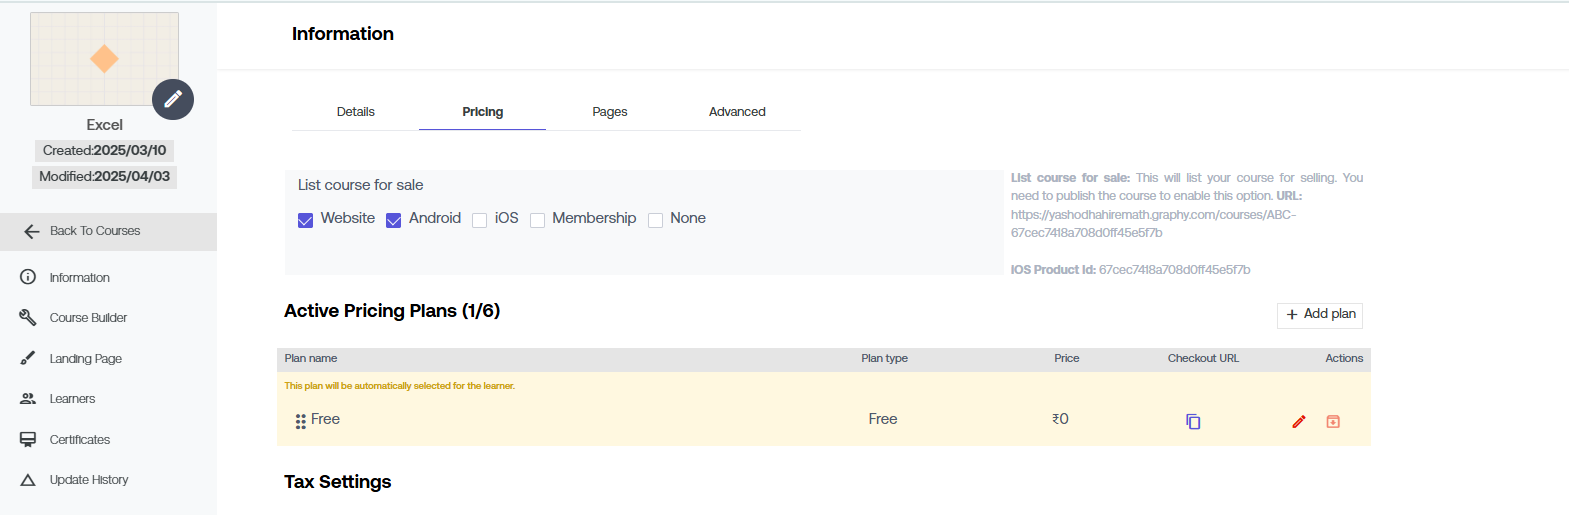The width and height of the screenshot is (1569, 515).
Task: Tick the Membership checkbox
Action: 537,220
